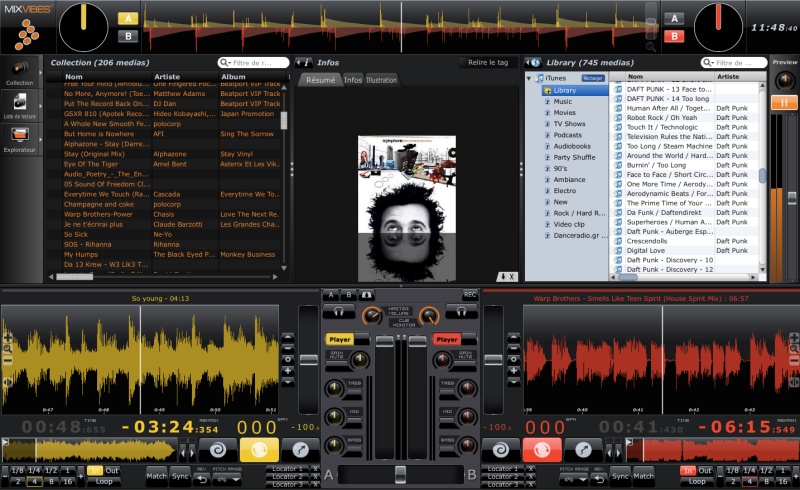Click the yellow deck Match button
Viewport: 800px width, 490px height.
(156, 476)
